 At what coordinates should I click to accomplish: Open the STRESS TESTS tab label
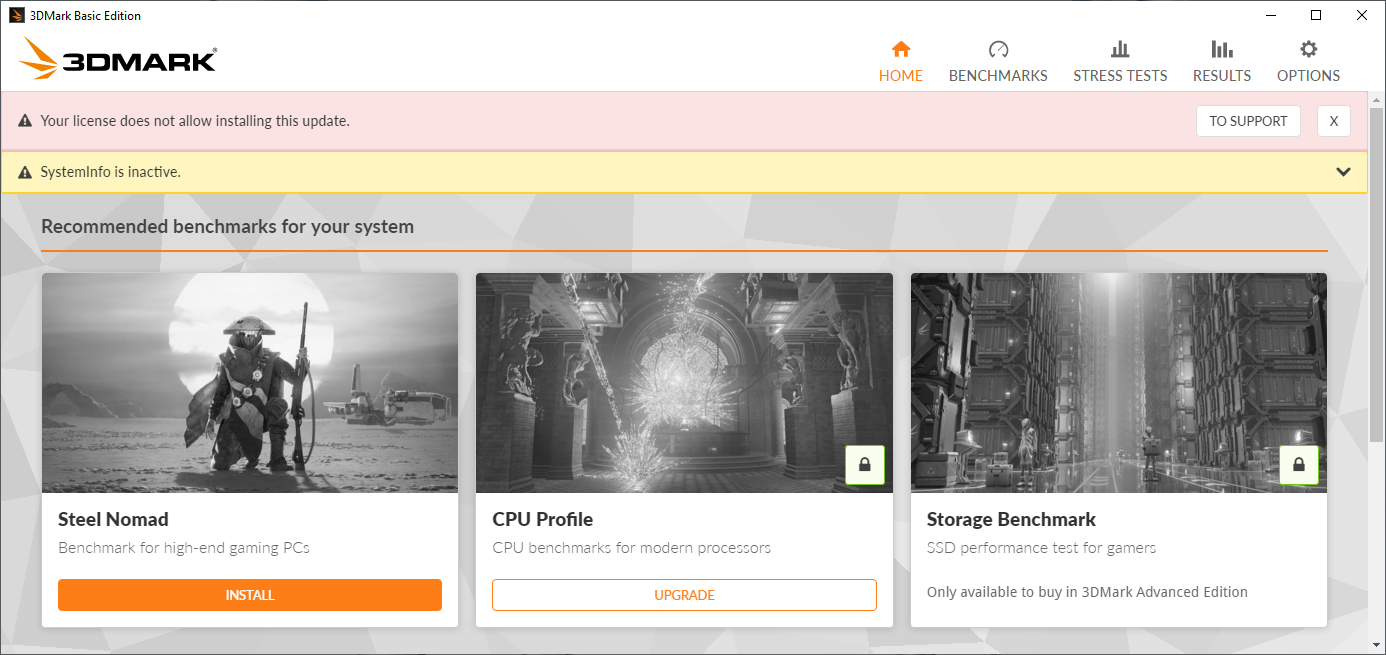1120,76
